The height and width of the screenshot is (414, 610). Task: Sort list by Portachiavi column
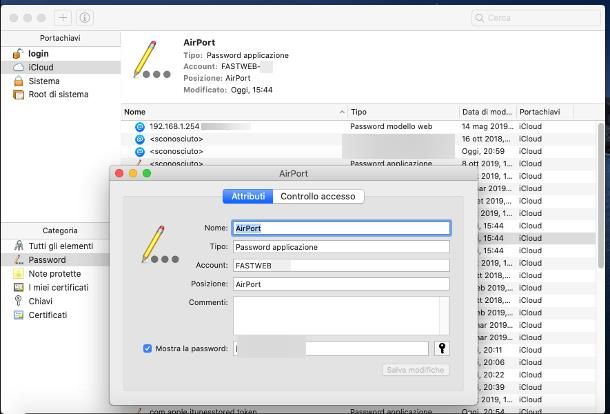pyautogui.click(x=545, y=112)
